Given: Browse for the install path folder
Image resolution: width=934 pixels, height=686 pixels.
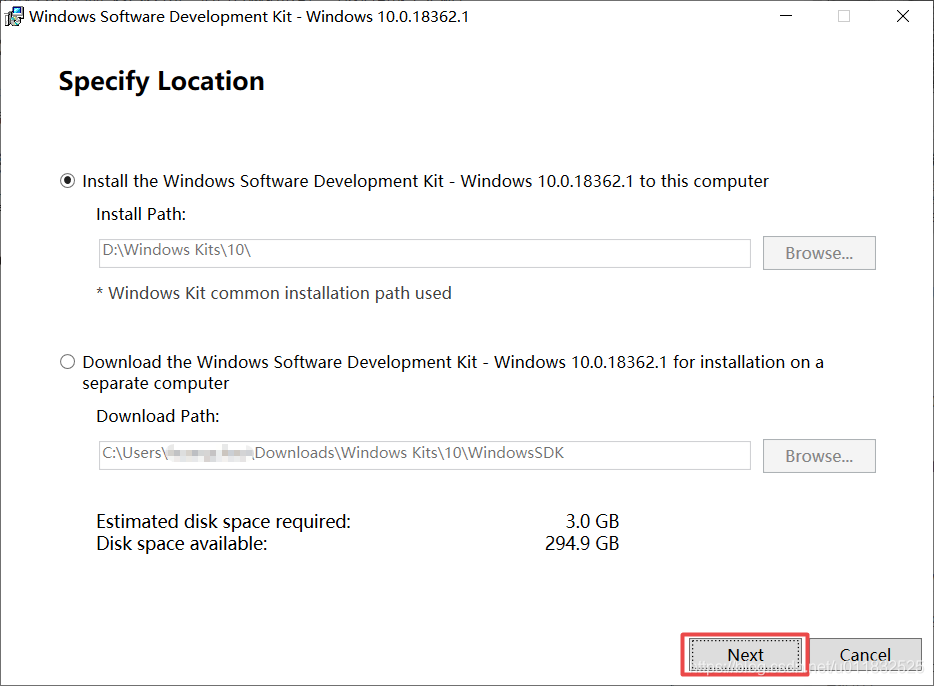Looking at the screenshot, I should [x=819, y=253].
